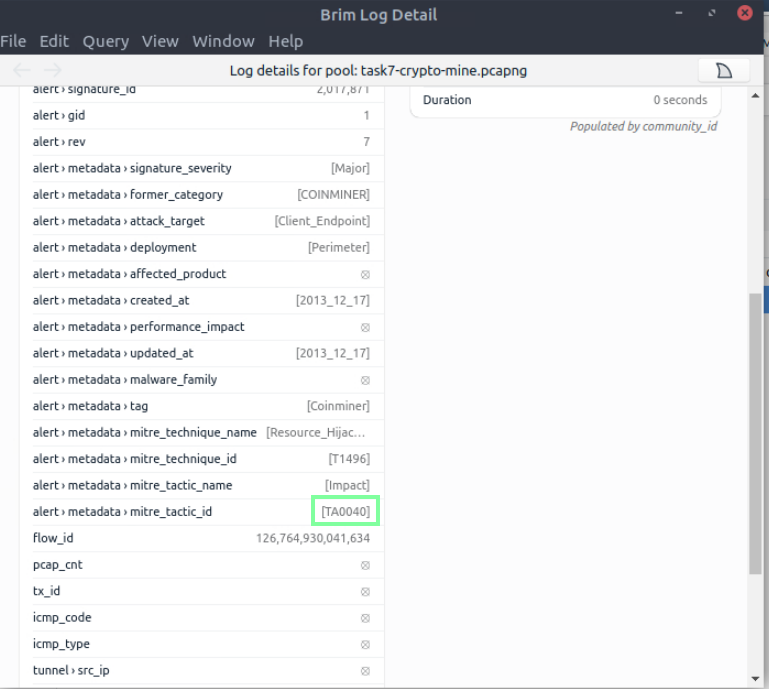Go forward with the right arrow
Screen dimensions: 769x689
coord(53,70)
